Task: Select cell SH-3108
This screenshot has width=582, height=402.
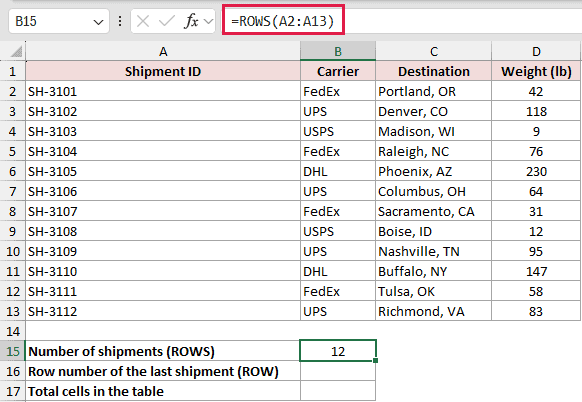Action: (x=163, y=232)
